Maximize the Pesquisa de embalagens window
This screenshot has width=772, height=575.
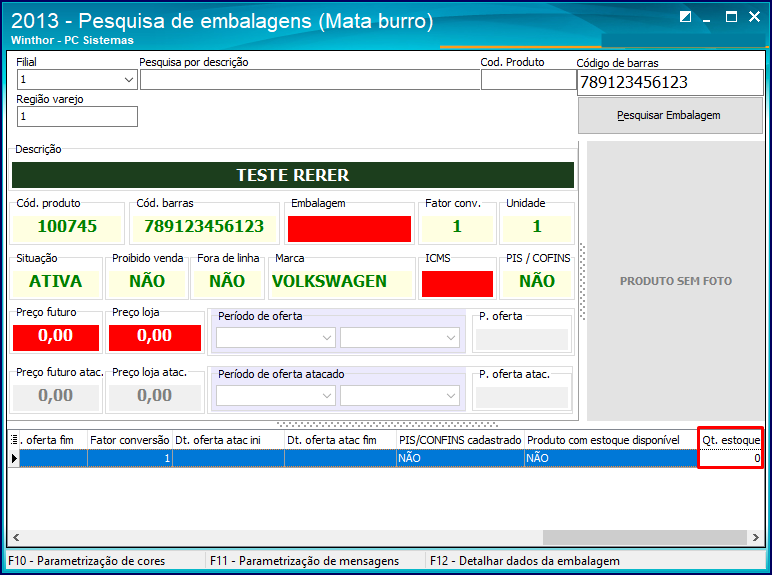[731, 17]
